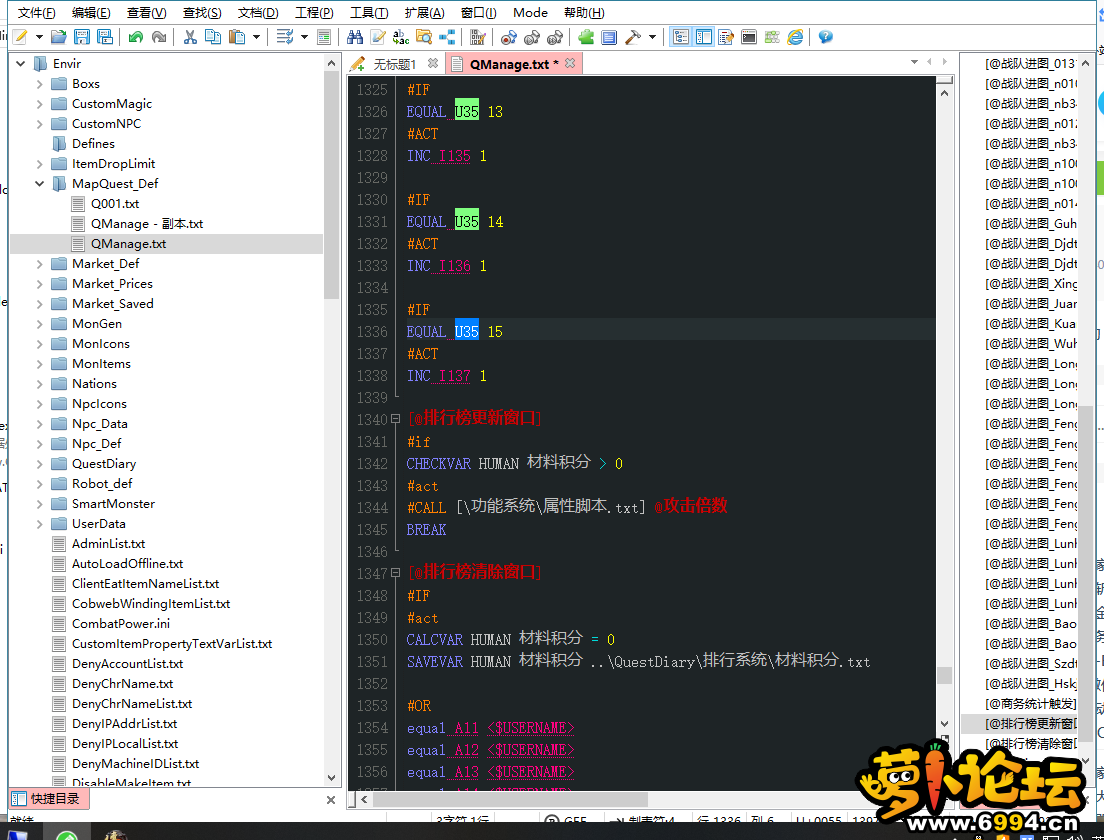Switch to the 无标题1 tab
The width and height of the screenshot is (1104, 840).
[394, 64]
